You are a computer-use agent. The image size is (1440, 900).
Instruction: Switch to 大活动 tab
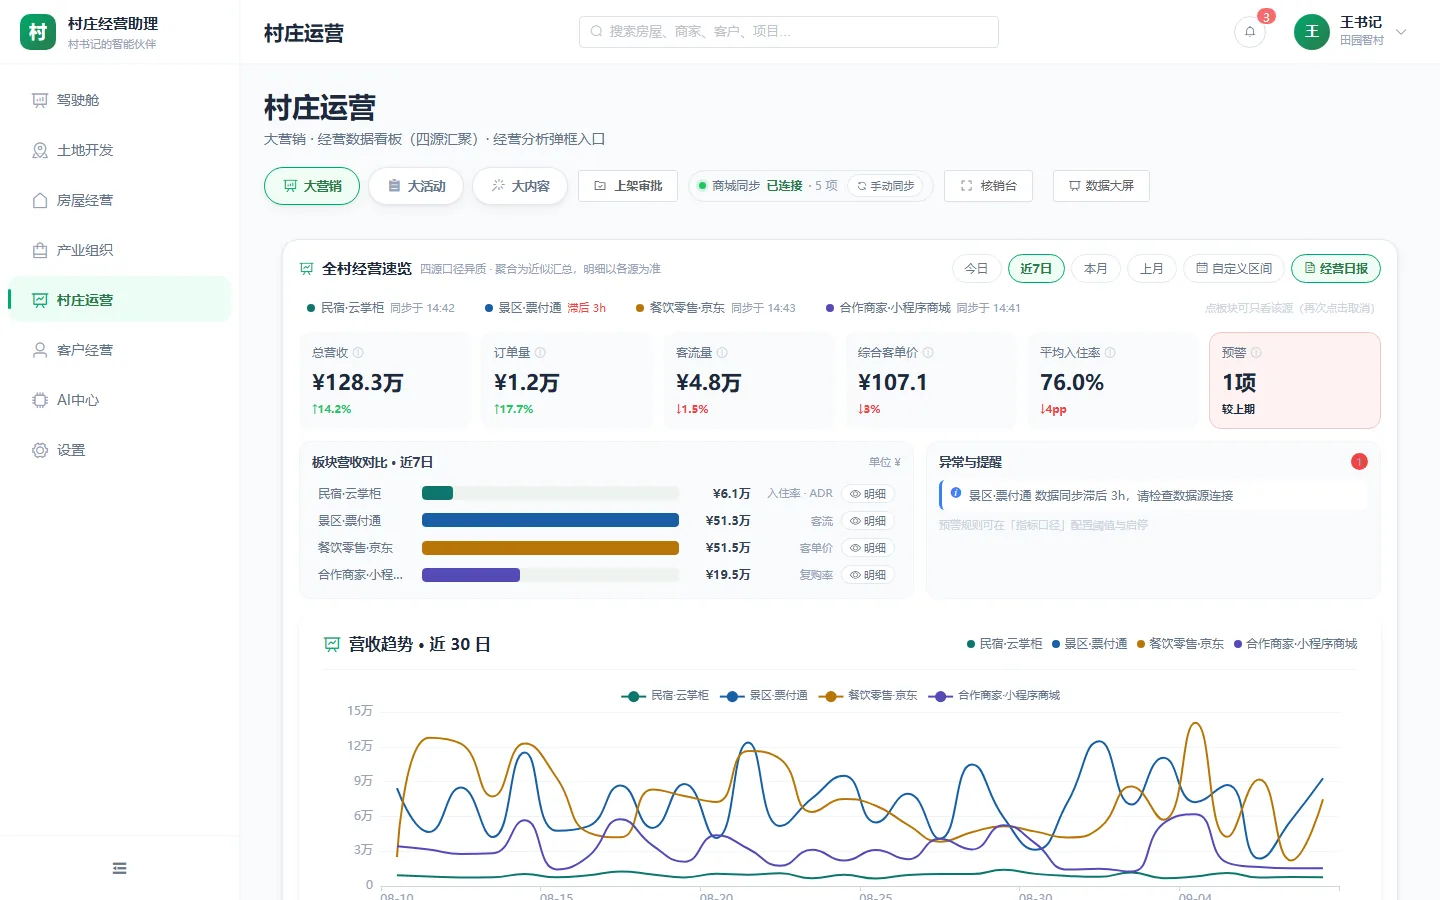416,186
